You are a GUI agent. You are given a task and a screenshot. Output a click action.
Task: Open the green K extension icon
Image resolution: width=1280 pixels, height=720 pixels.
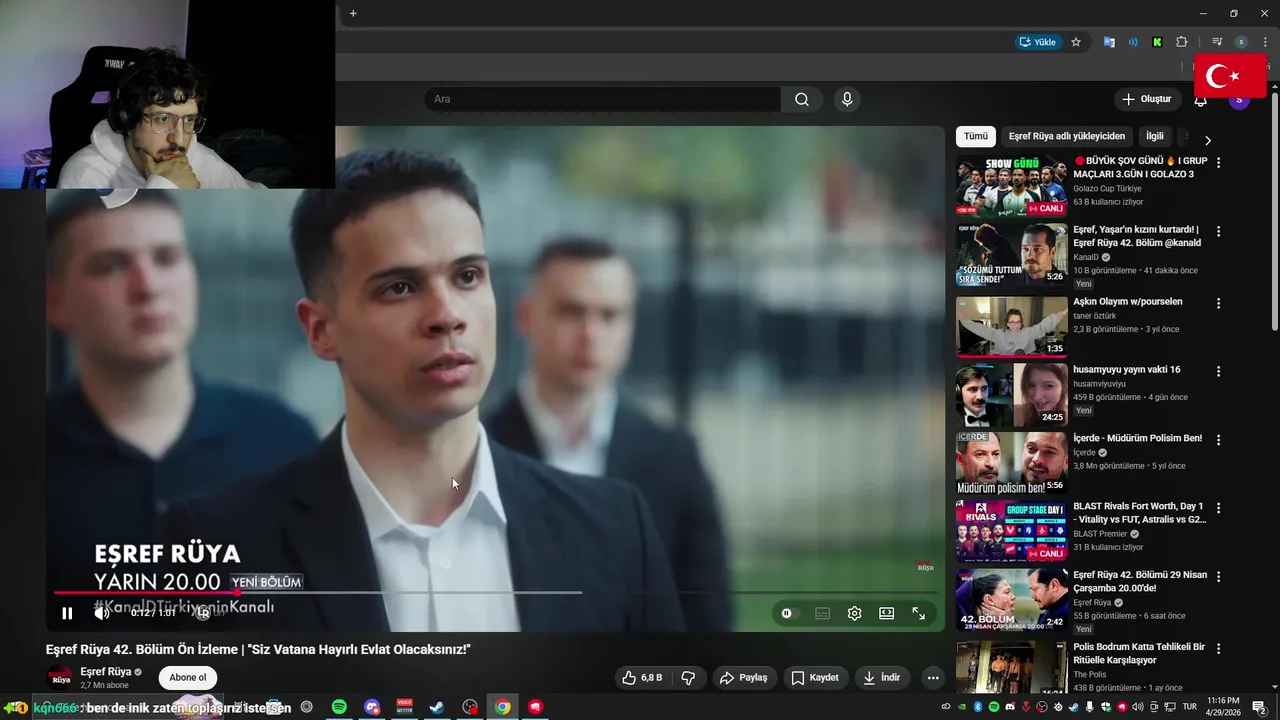(x=1157, y=42)
